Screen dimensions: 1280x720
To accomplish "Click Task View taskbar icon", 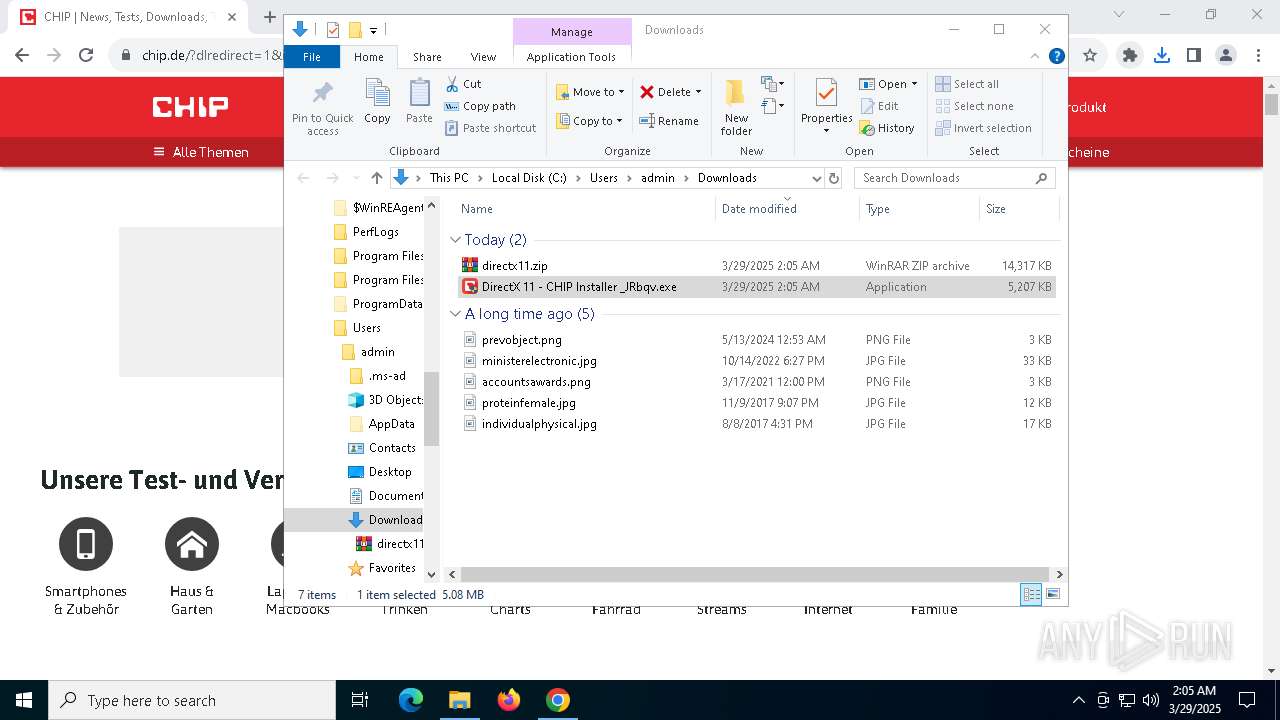I will (360, 700).
